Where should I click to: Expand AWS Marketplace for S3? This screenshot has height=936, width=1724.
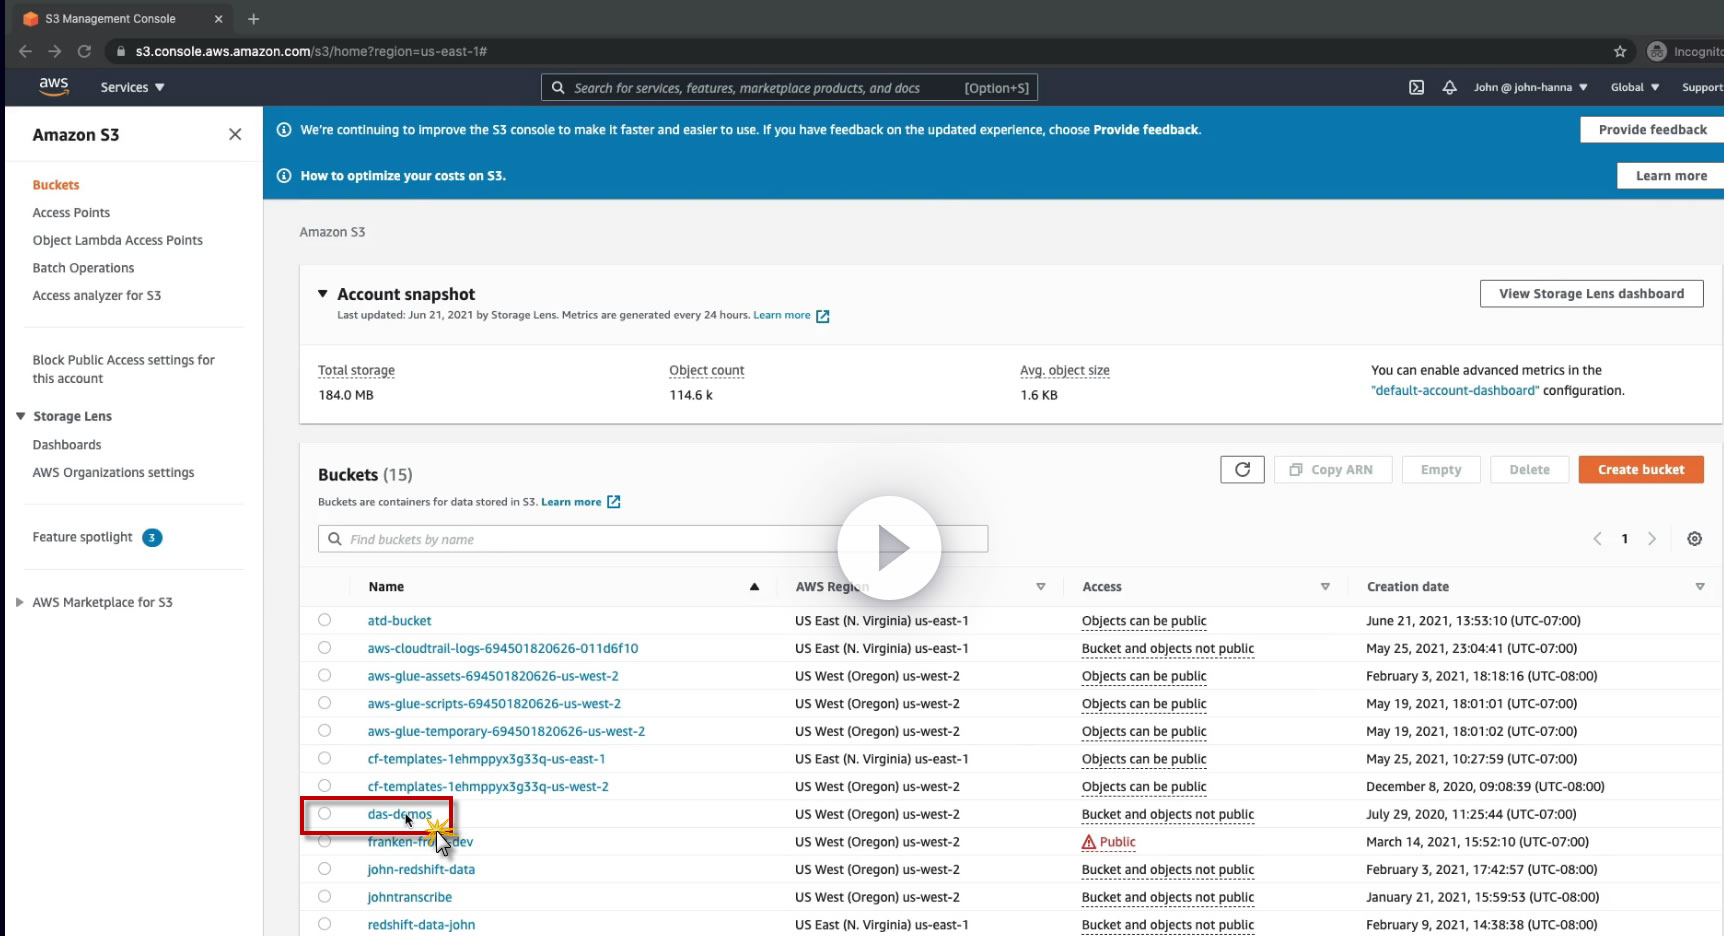20,602
